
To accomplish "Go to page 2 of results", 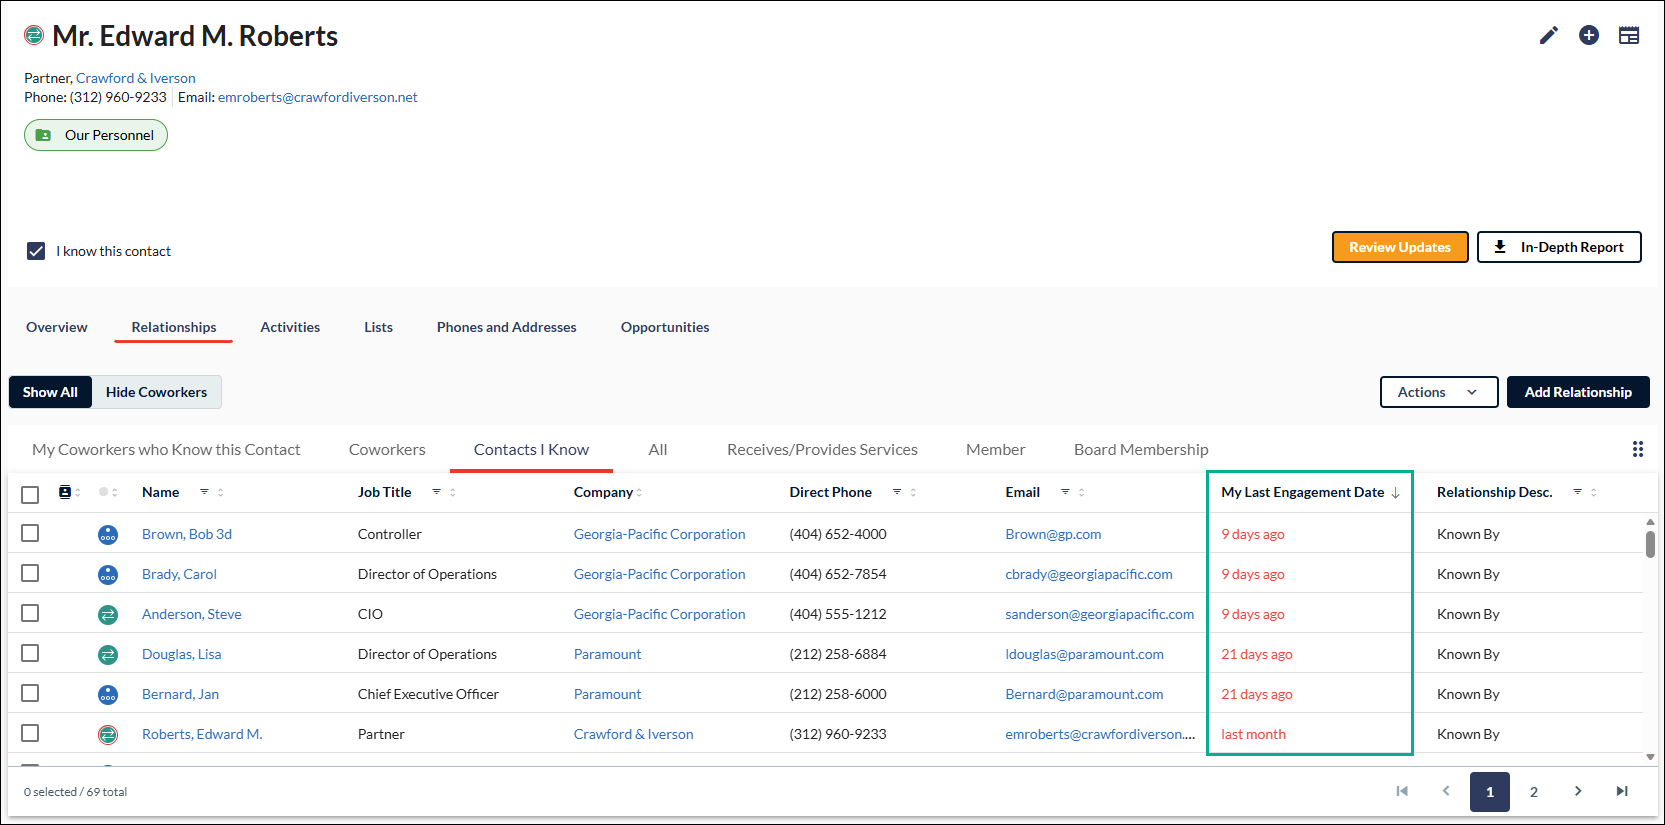I will tap(1534, 792).
